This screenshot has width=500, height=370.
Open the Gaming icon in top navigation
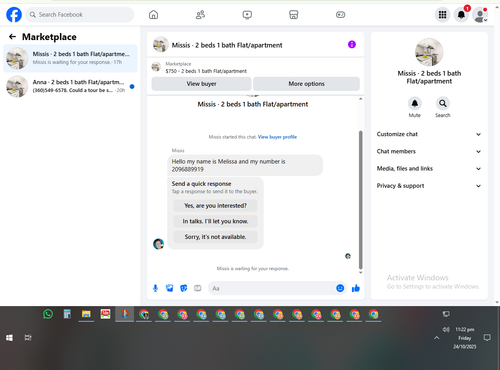tap(340, 15)
